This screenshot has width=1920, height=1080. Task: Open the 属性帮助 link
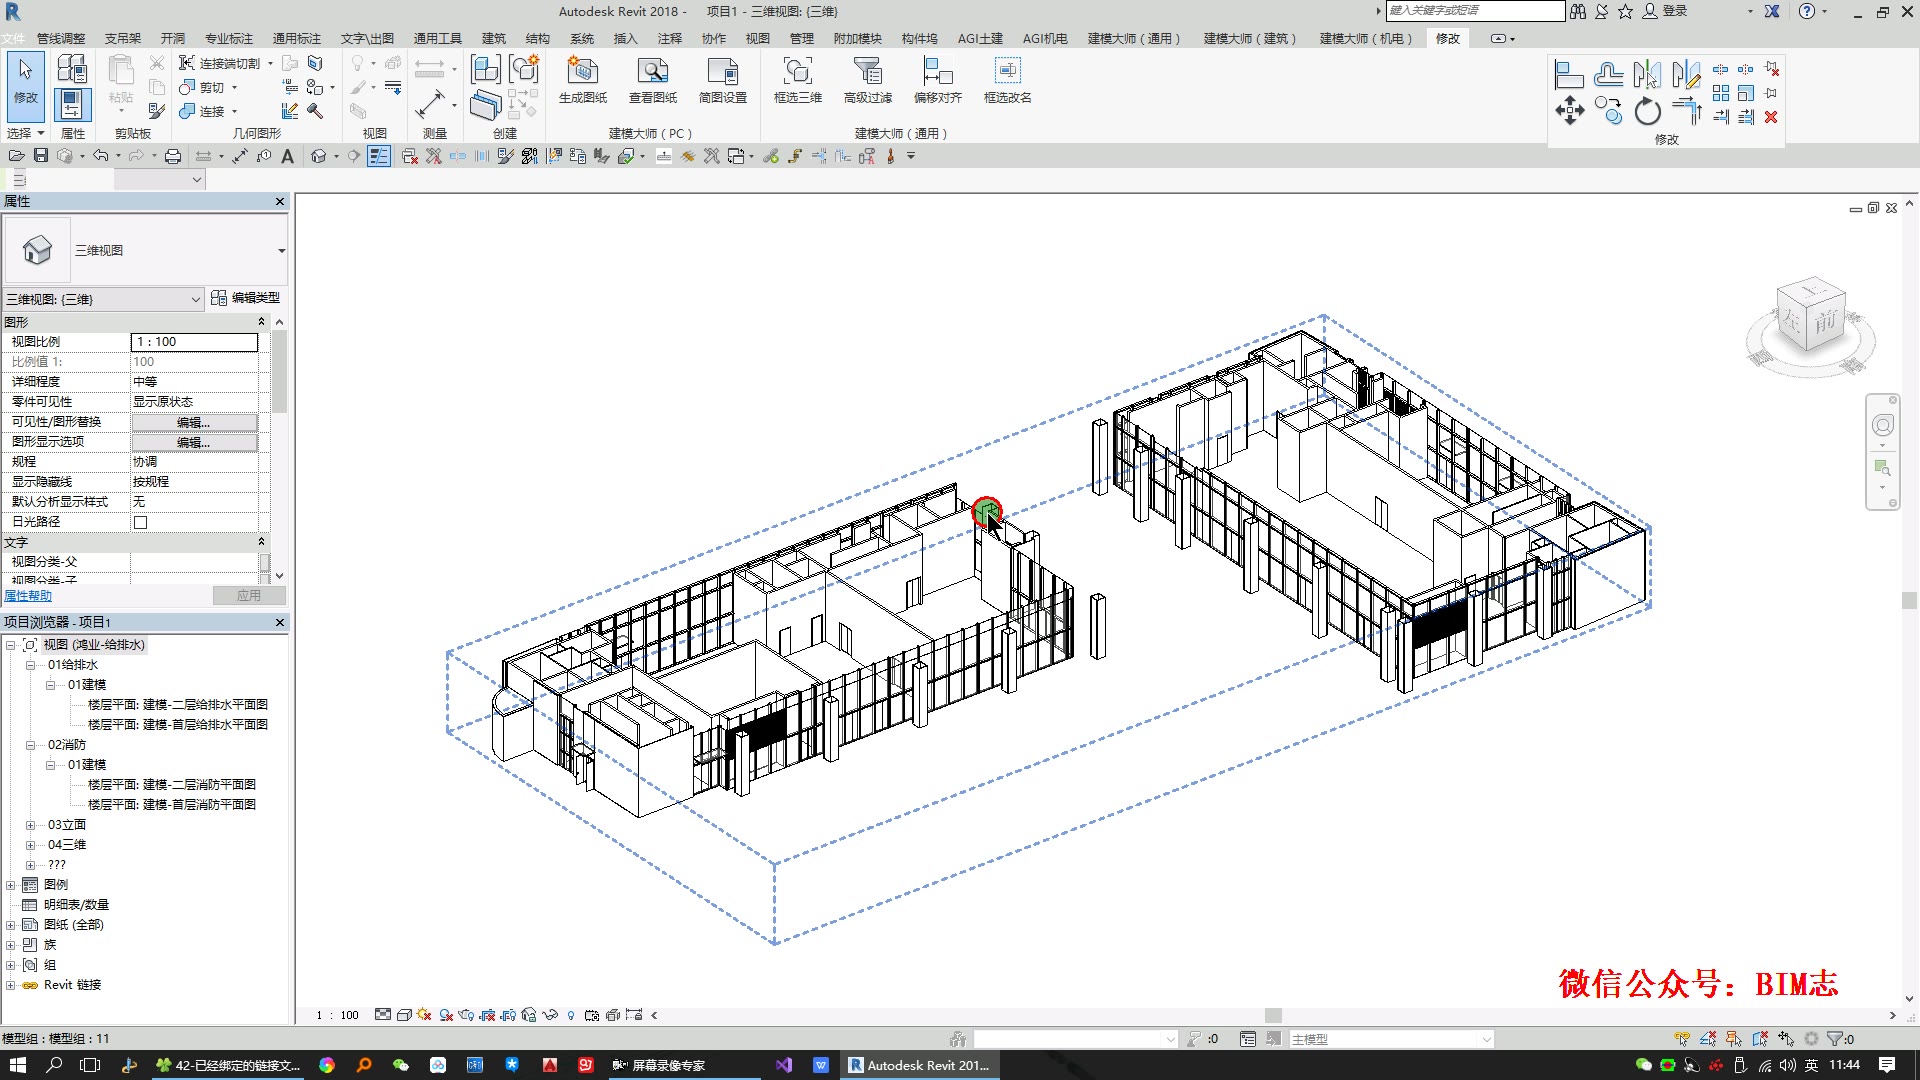click(x=28, y=596)
